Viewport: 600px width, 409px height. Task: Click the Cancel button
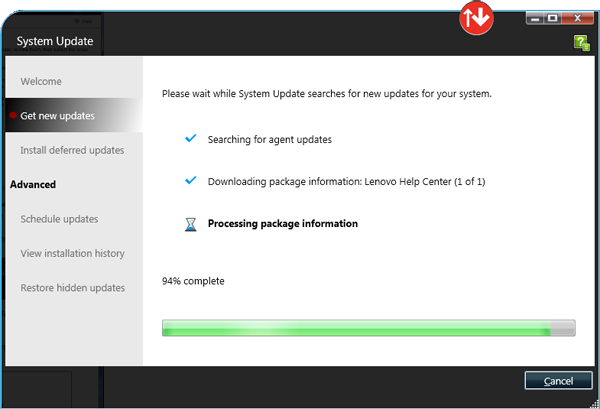pyautogui.click(x=558, y=381)
